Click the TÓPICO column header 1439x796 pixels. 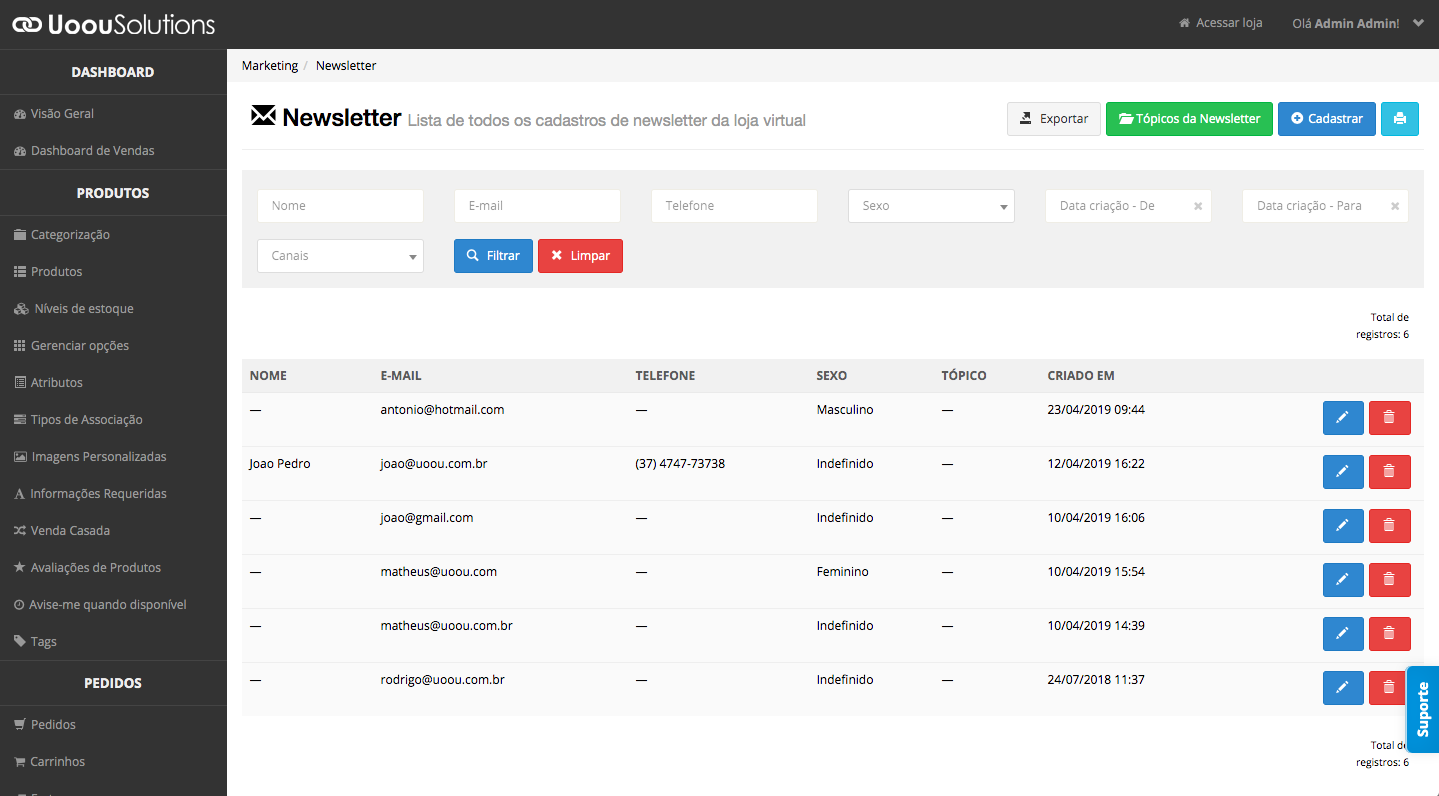(x=964, y=376)
